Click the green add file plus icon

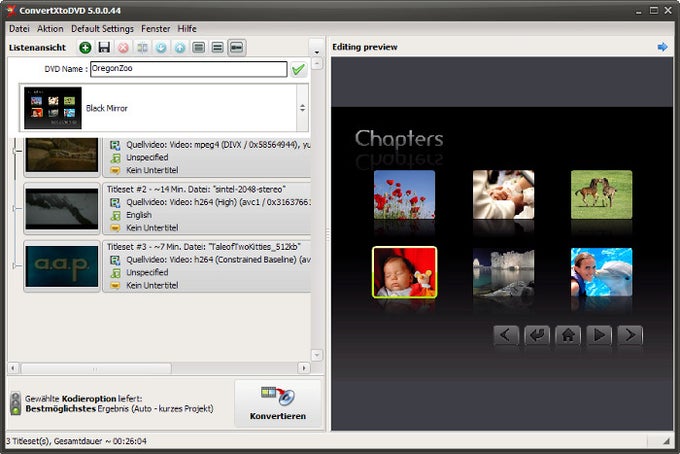85,47
